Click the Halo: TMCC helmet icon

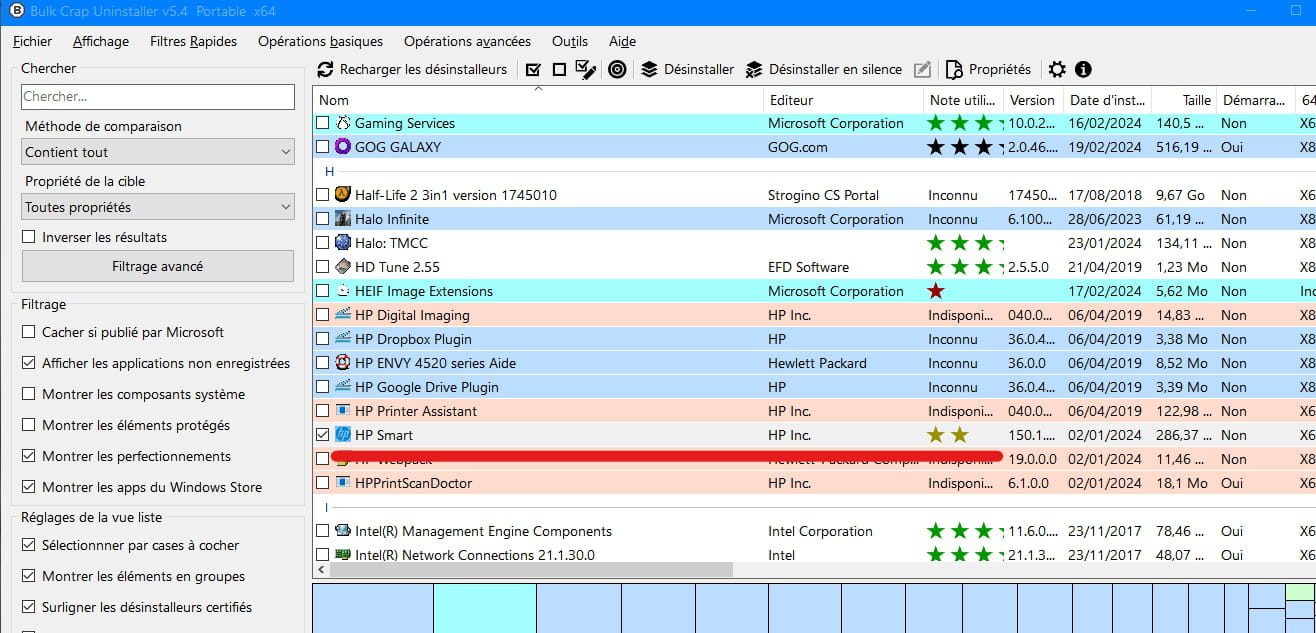coord(343,243)
